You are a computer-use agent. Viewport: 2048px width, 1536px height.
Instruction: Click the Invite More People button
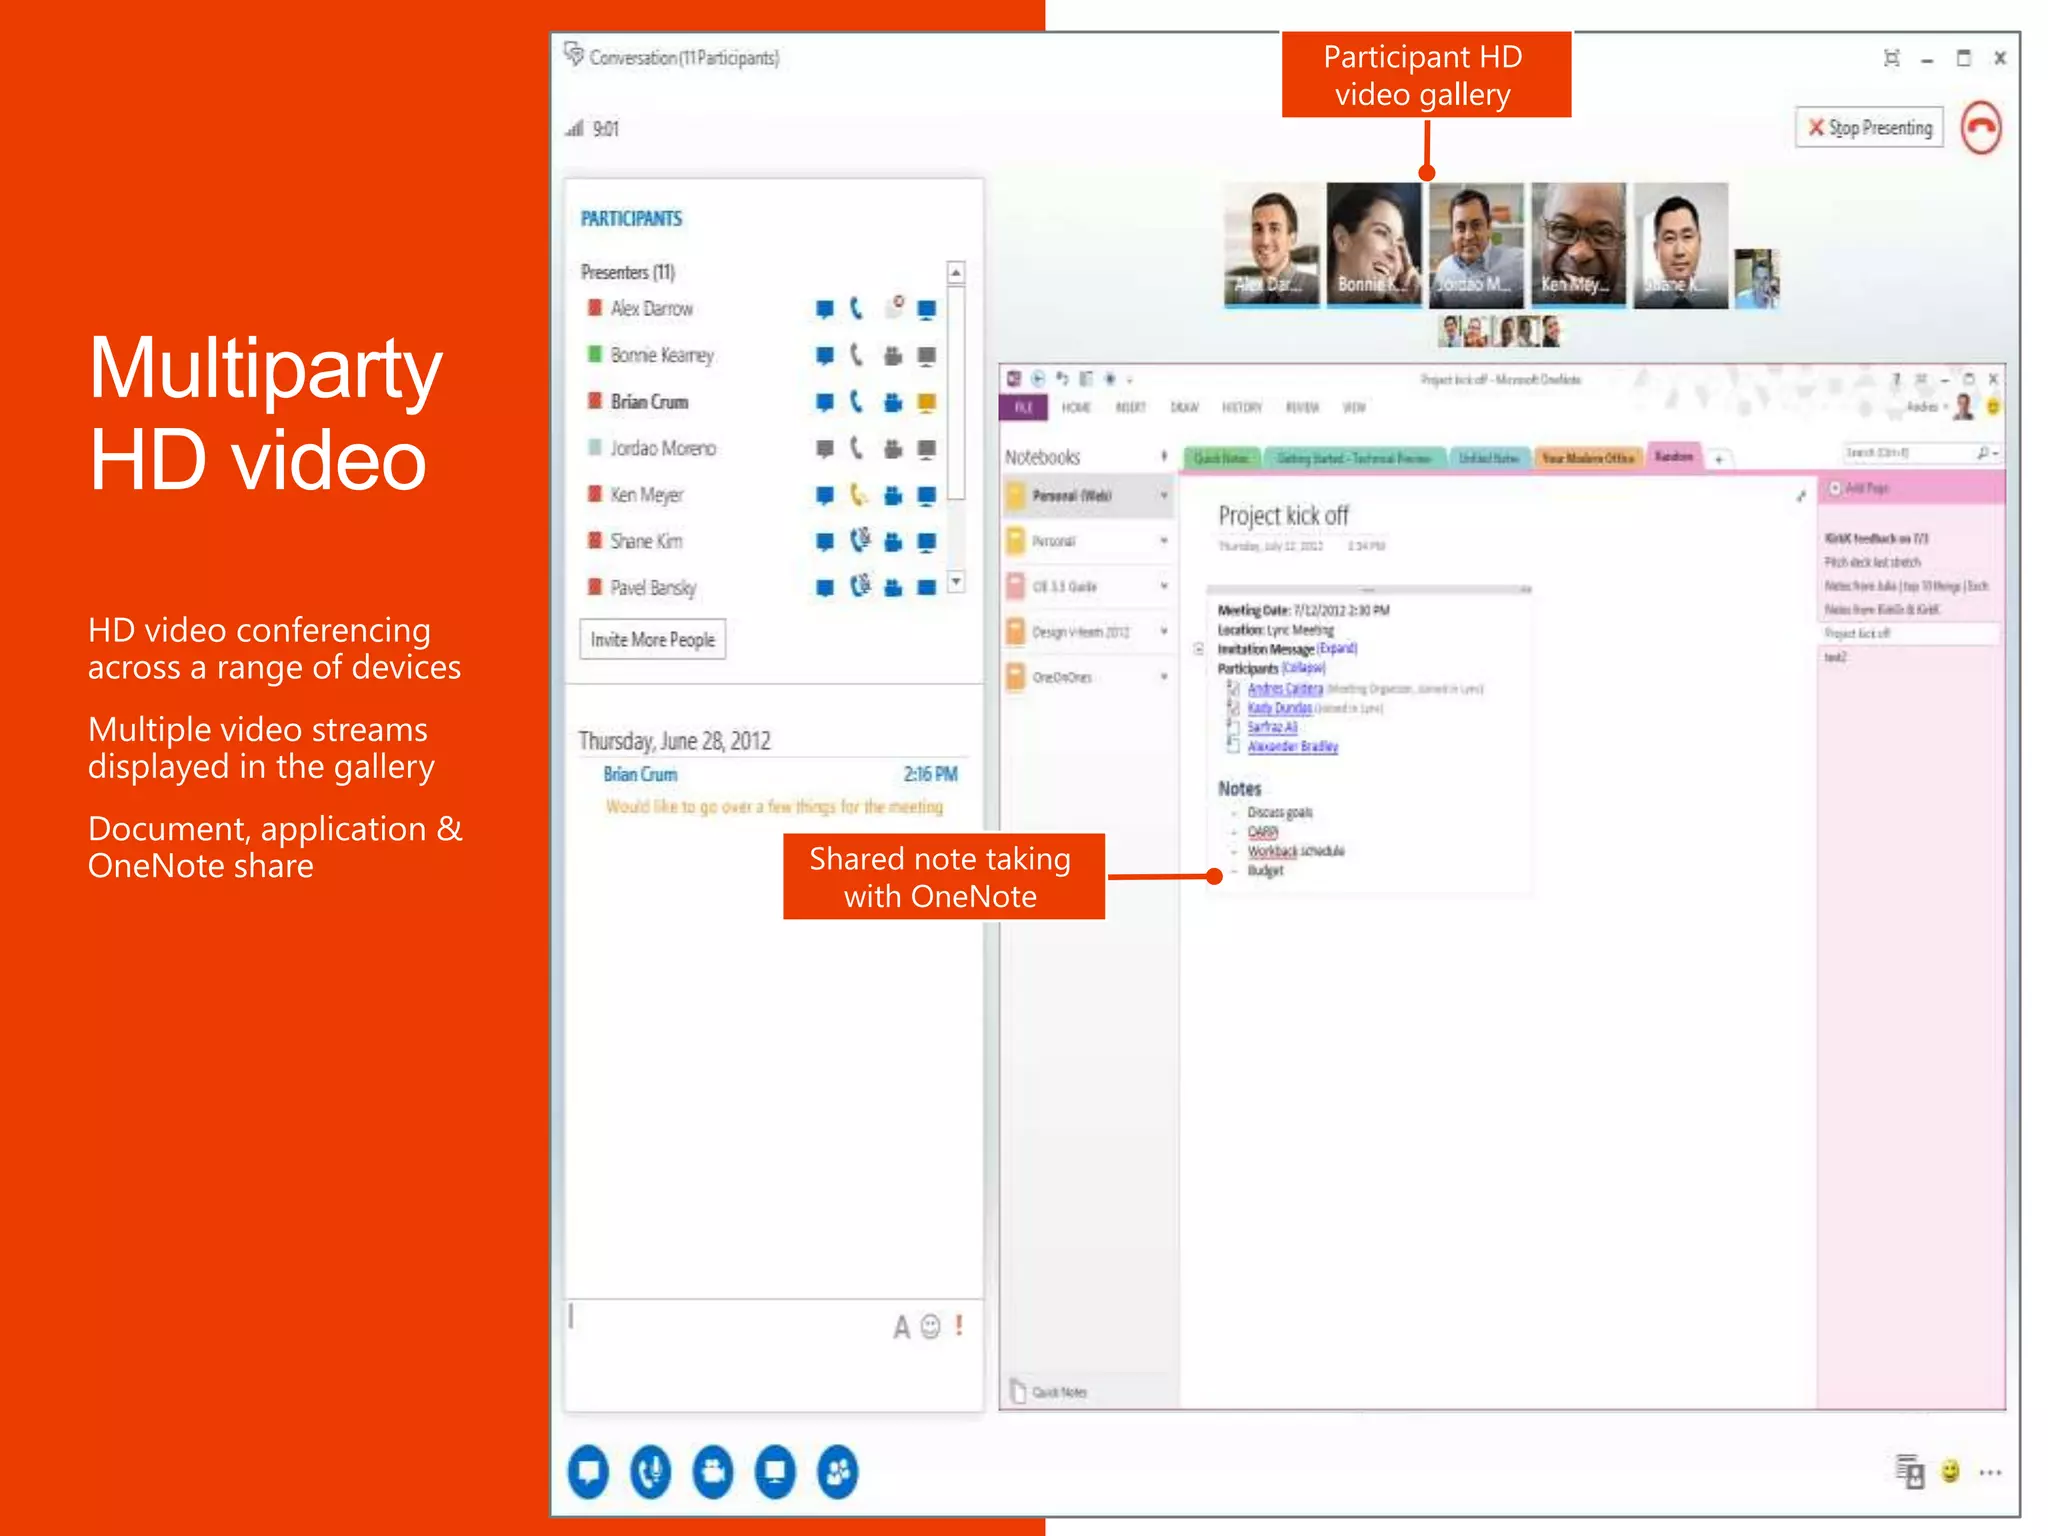[653, 639]
